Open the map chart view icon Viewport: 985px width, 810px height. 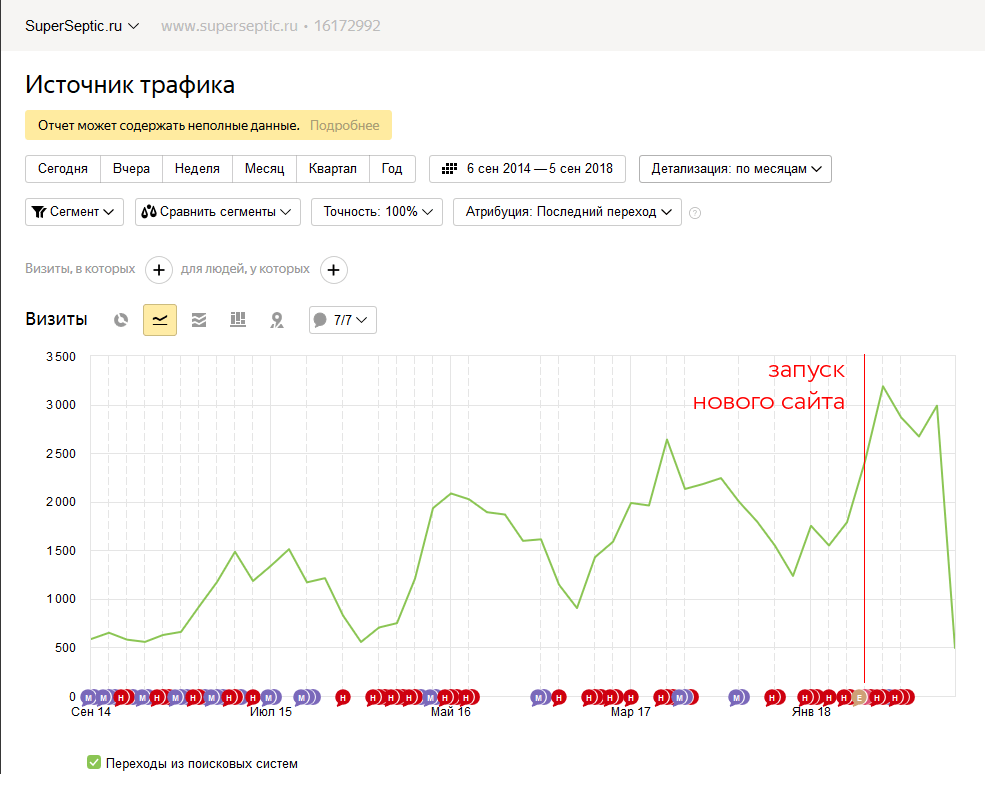tap(277, 320)
